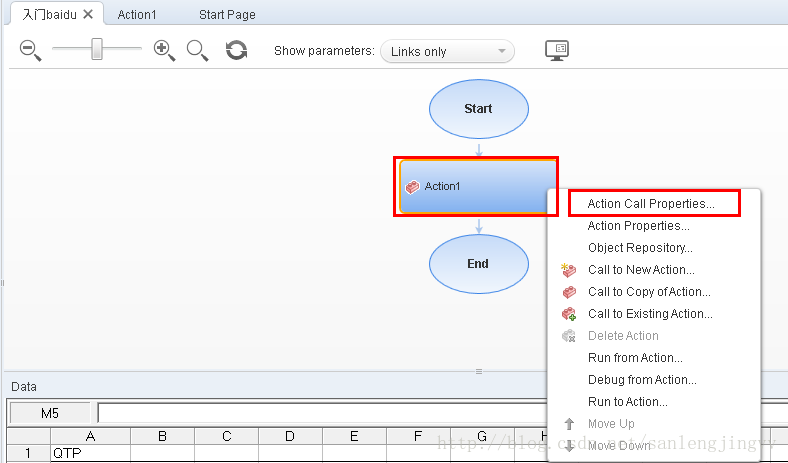The image size is (788, 463).
Task: Click the Call to Existing Action icon
Action: coord(569,314)
